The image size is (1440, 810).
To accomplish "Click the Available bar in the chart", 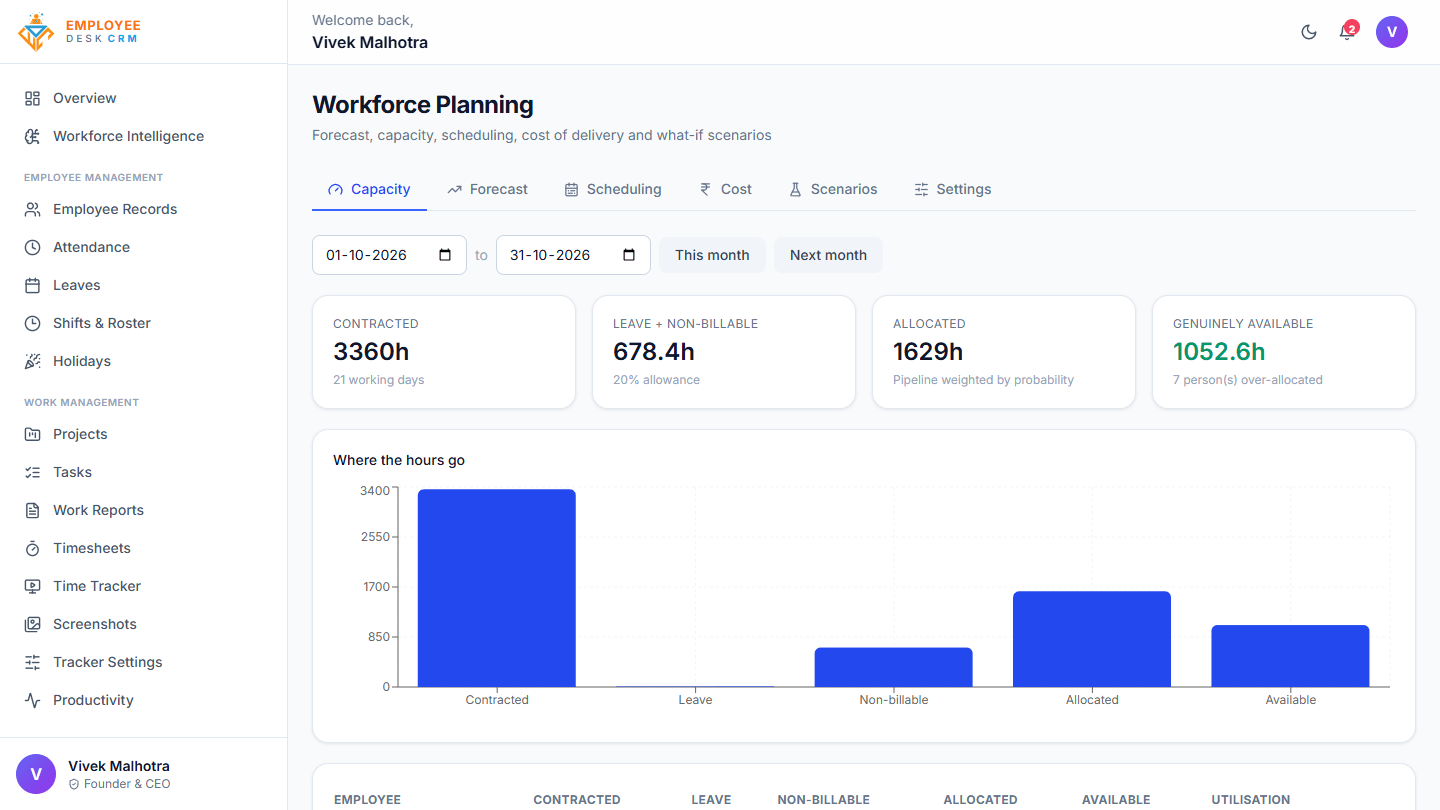I will click(x=1290, y=656).
